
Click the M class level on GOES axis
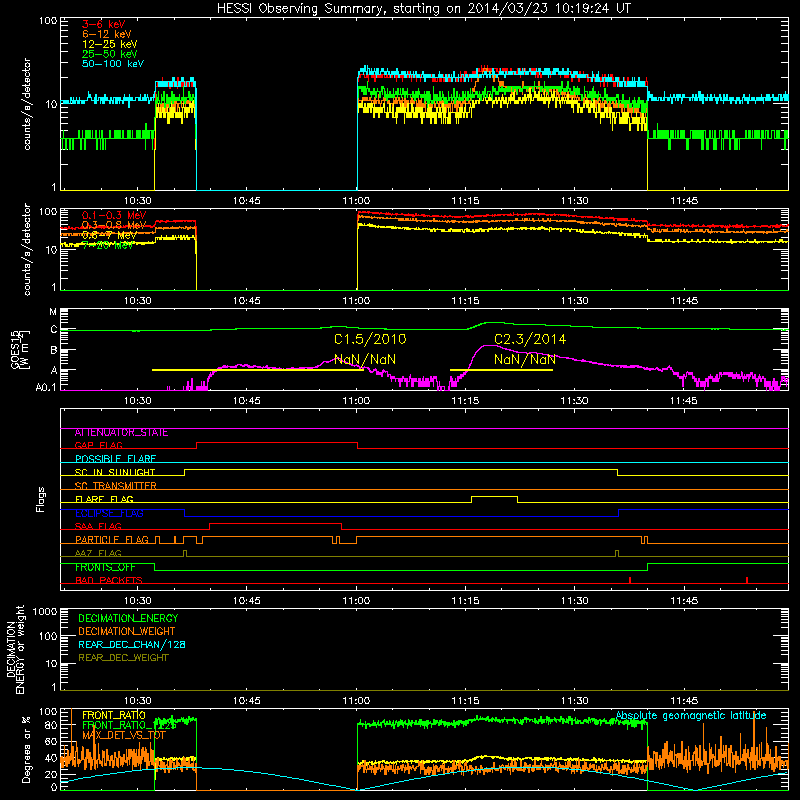pos(53,312)
